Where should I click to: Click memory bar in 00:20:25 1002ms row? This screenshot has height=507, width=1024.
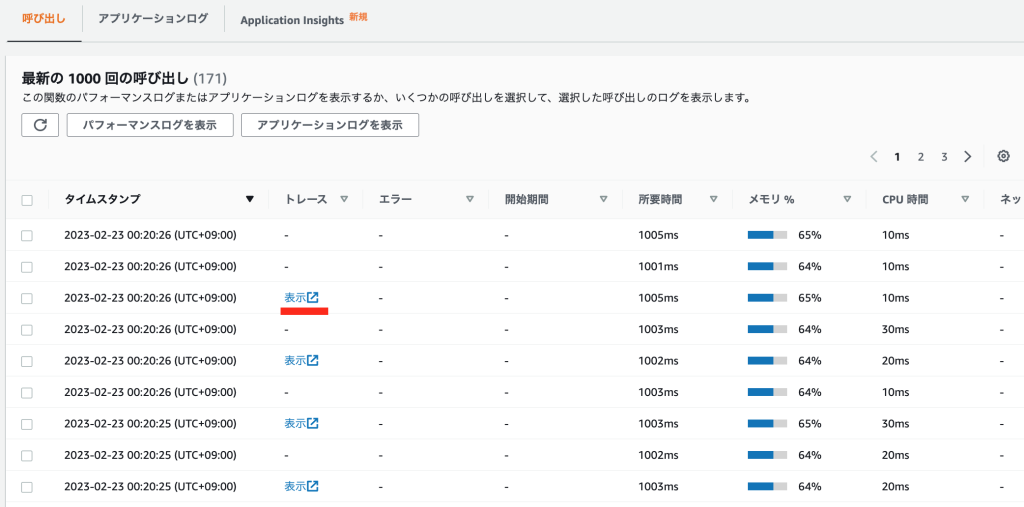coord(767,455)
